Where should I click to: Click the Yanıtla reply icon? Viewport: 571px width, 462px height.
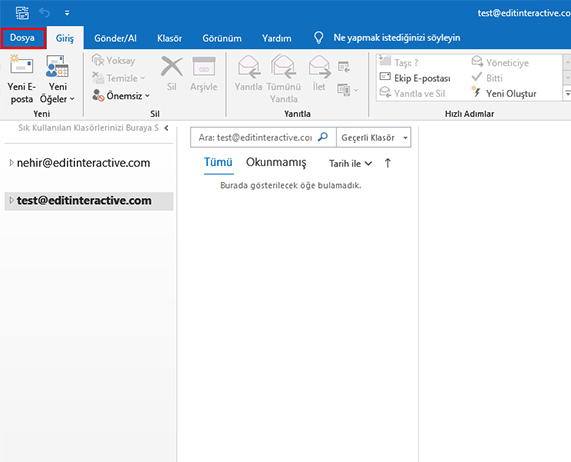click(248, 74)
